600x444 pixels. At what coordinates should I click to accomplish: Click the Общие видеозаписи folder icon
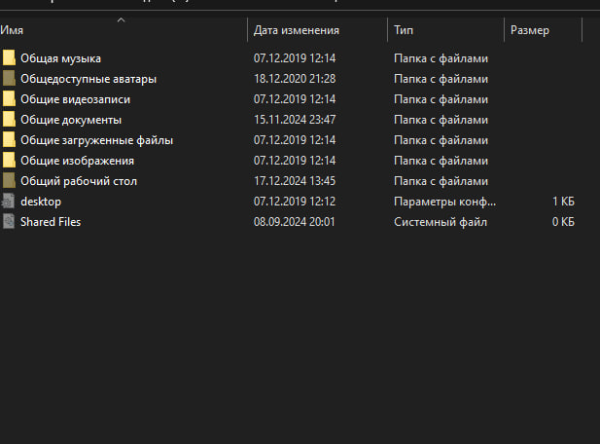[9, 99]
